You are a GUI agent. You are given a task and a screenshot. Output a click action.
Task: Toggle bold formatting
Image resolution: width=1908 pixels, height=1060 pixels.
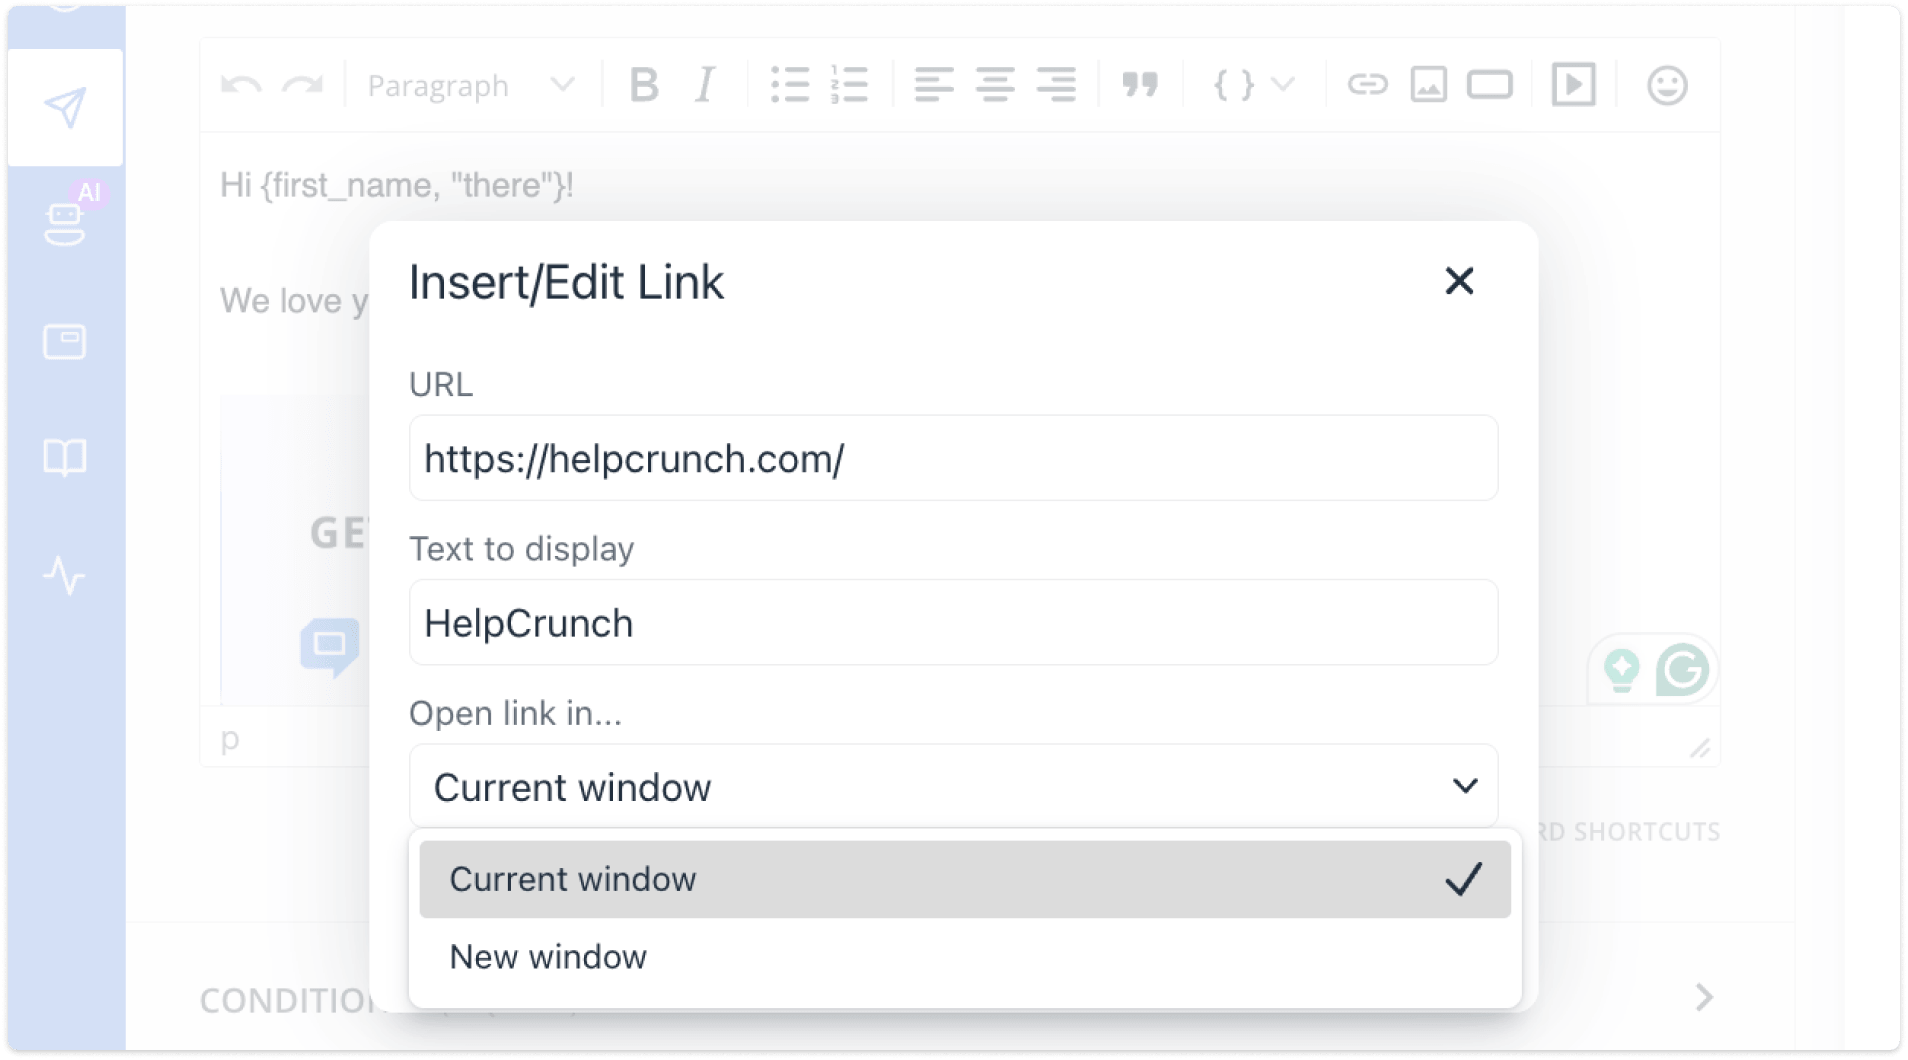coord(643,84)
